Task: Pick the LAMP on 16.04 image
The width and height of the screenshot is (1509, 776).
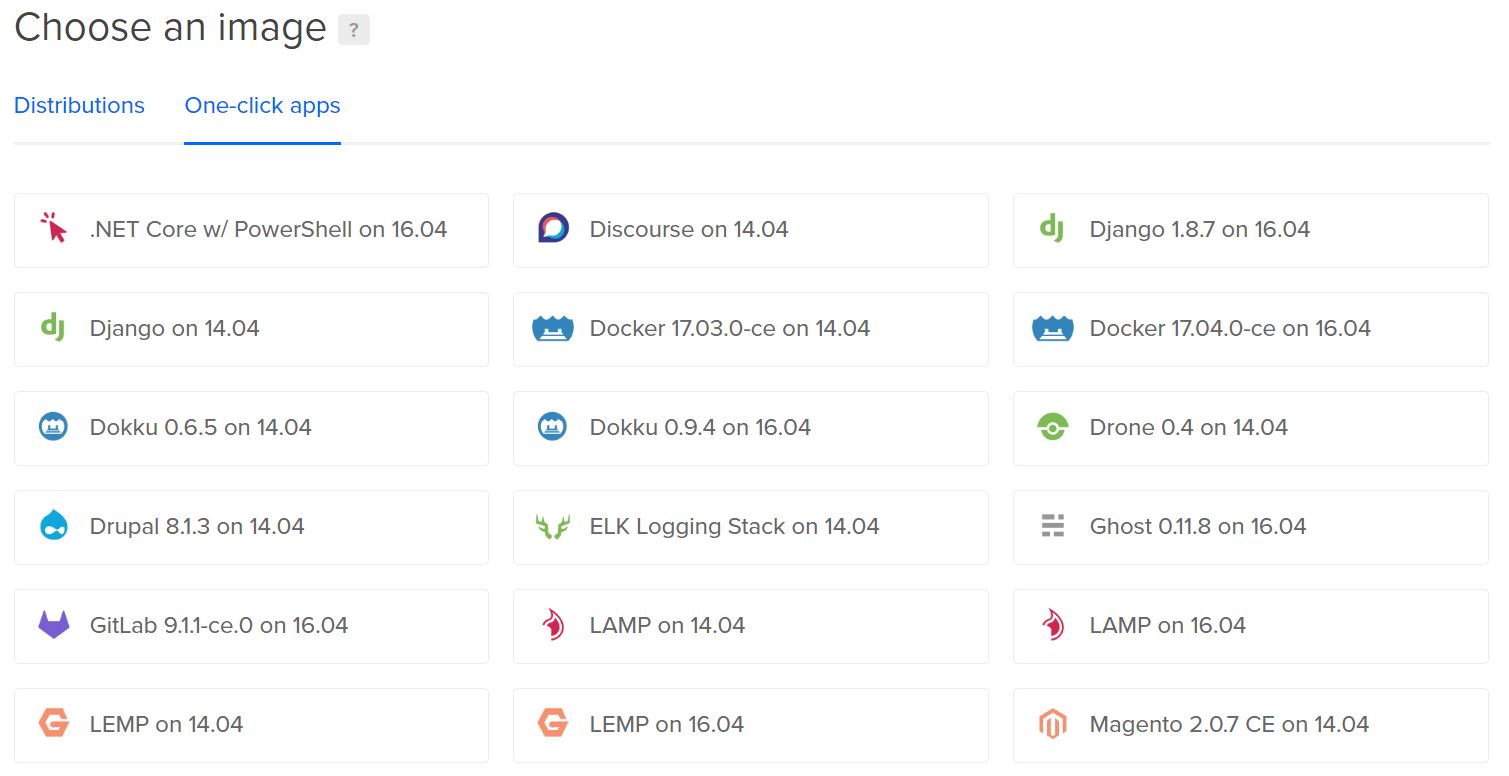Action: (1251, 626)
